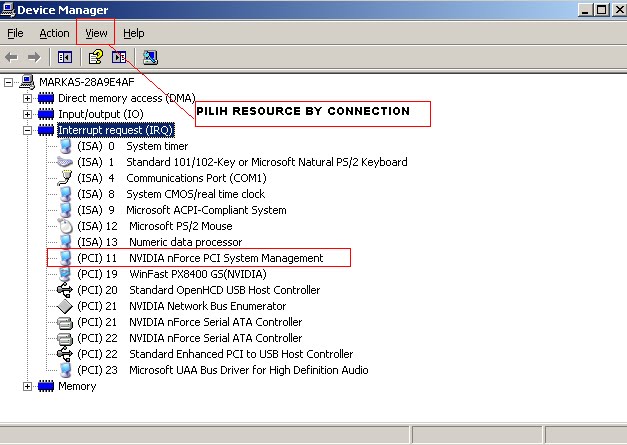This screenshot has width=627, height=445.
Task: Expand the Memory node
Action: click(x=27, y=386)
